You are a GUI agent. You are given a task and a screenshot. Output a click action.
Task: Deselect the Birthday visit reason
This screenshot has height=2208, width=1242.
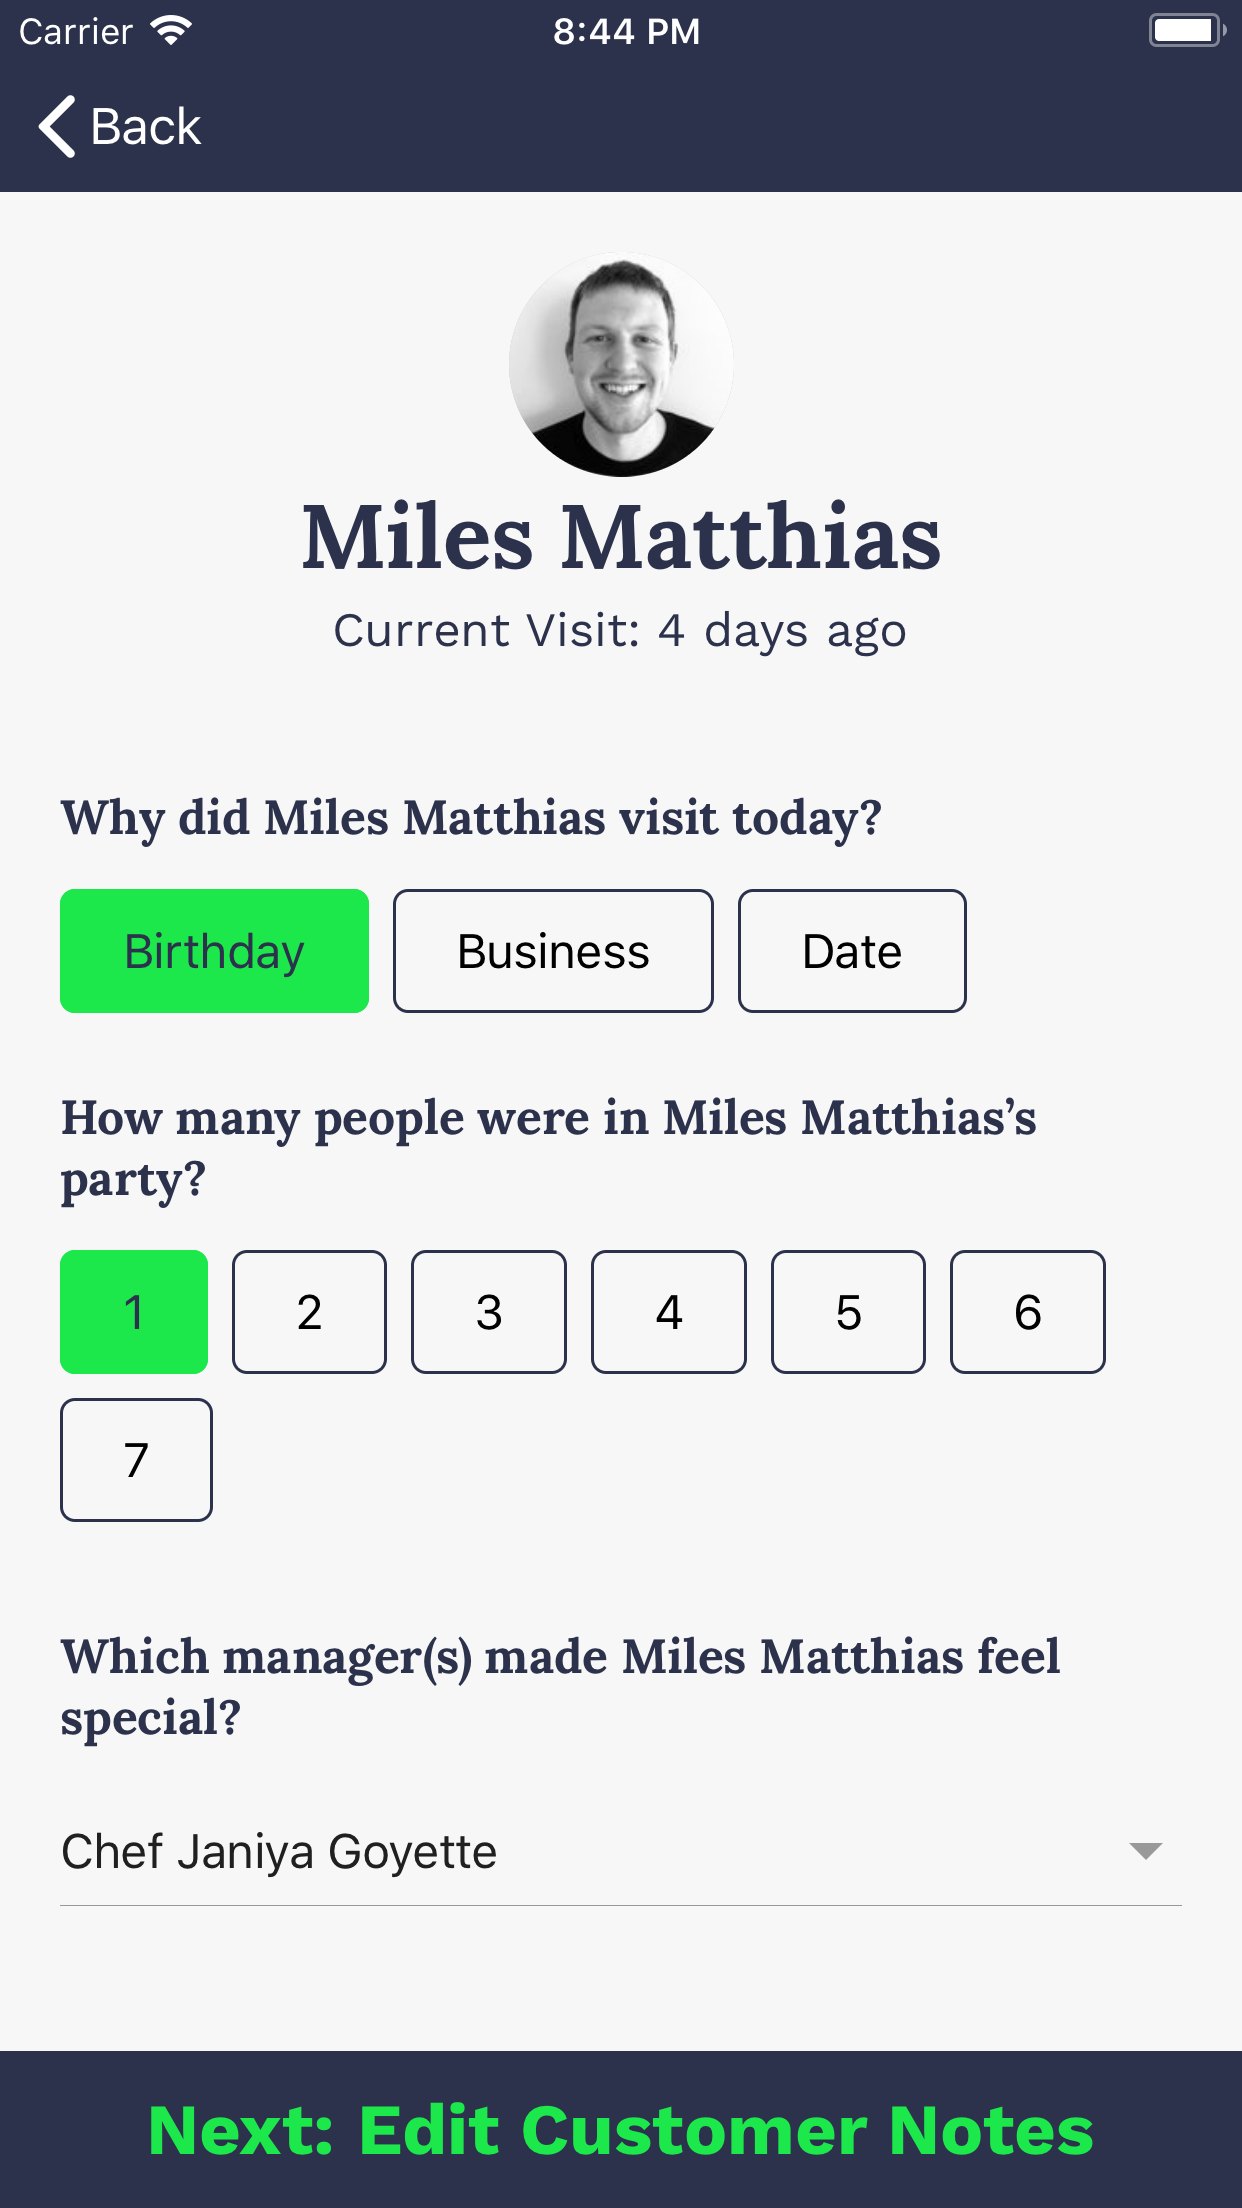214,950
